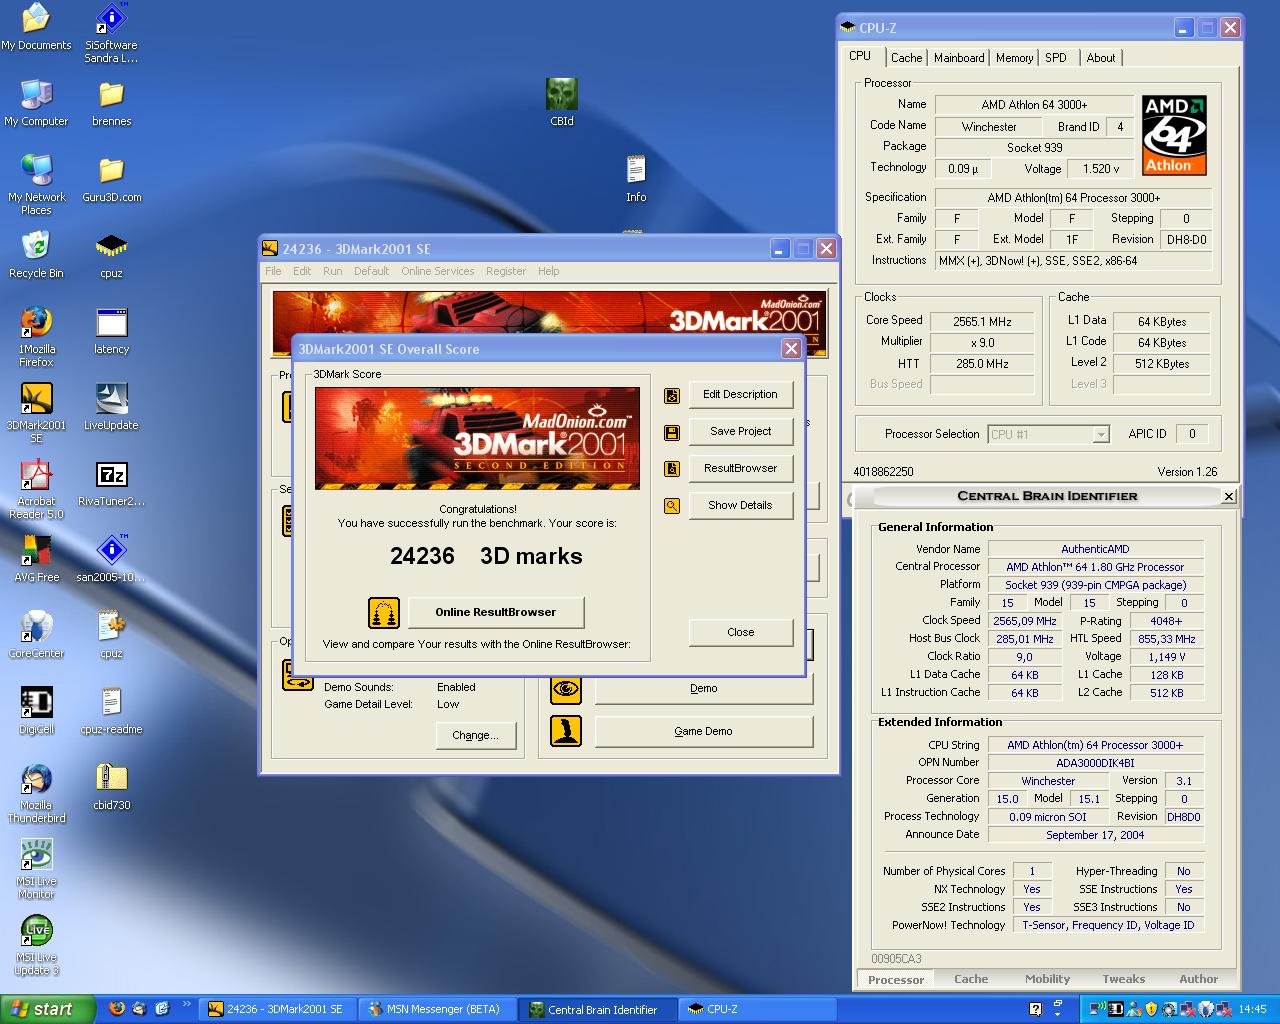Open CoreCenter desktop shortcut

point(36,635)
